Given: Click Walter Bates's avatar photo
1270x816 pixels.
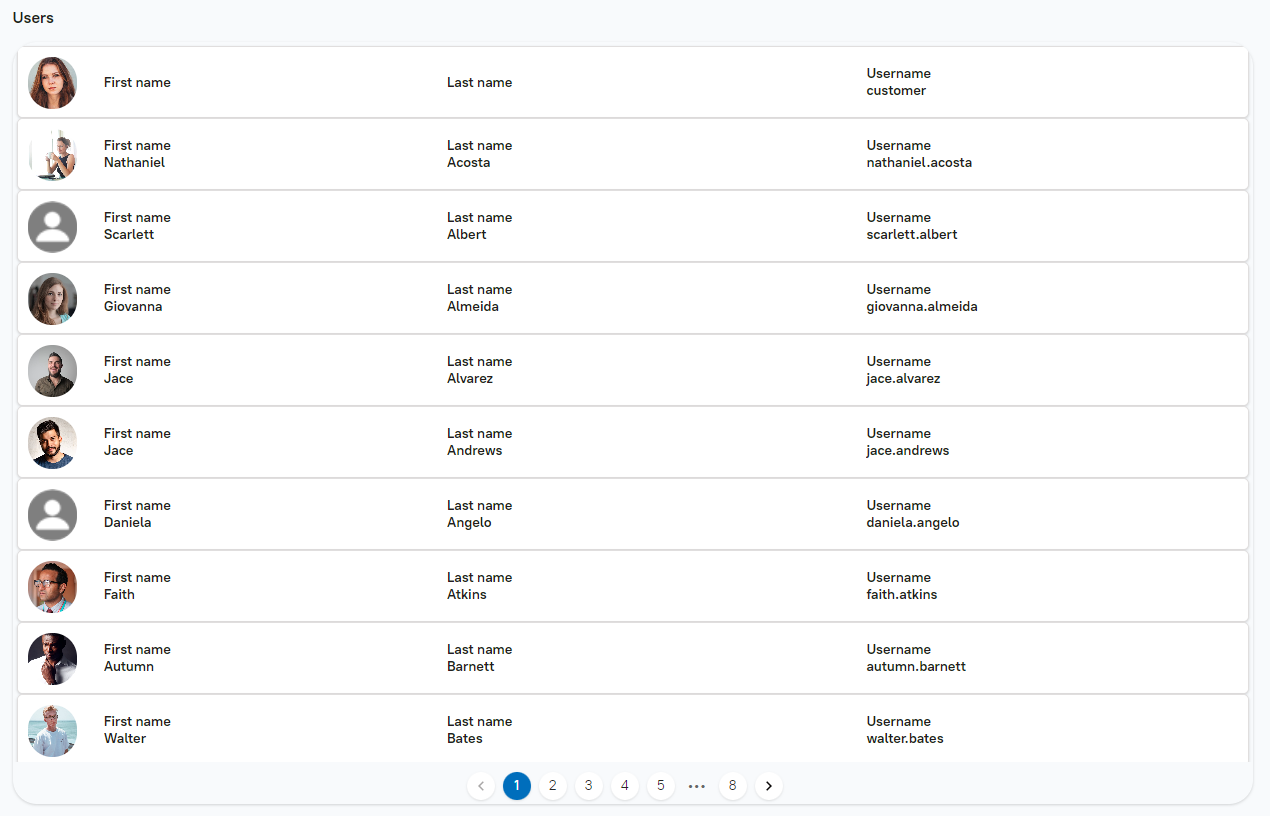Looking at the screenshot, I should click(52, 731).
